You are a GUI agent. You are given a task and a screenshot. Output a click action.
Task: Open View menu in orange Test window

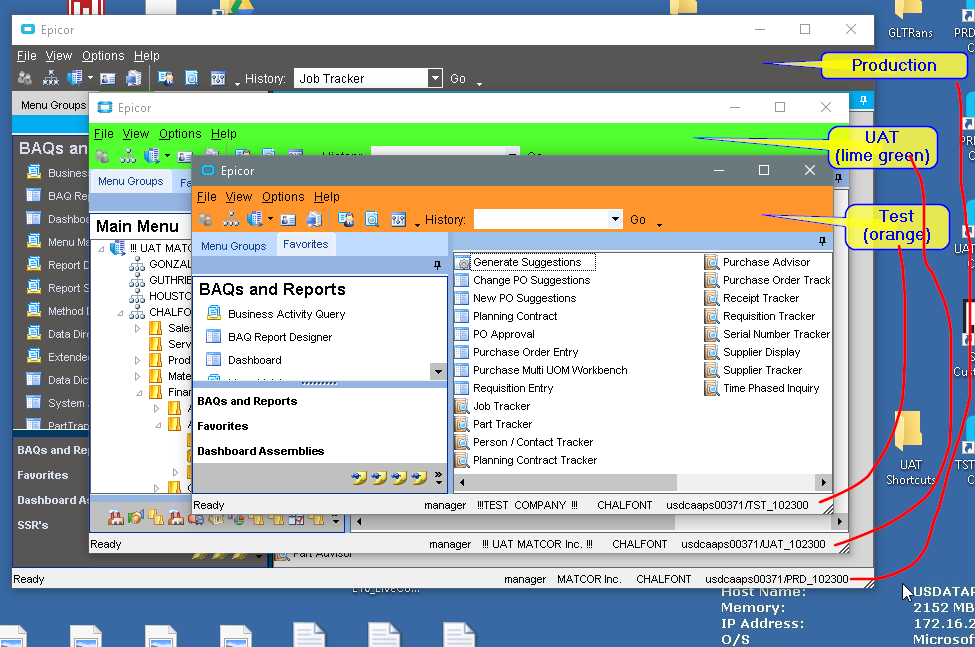tap(239, 197)
